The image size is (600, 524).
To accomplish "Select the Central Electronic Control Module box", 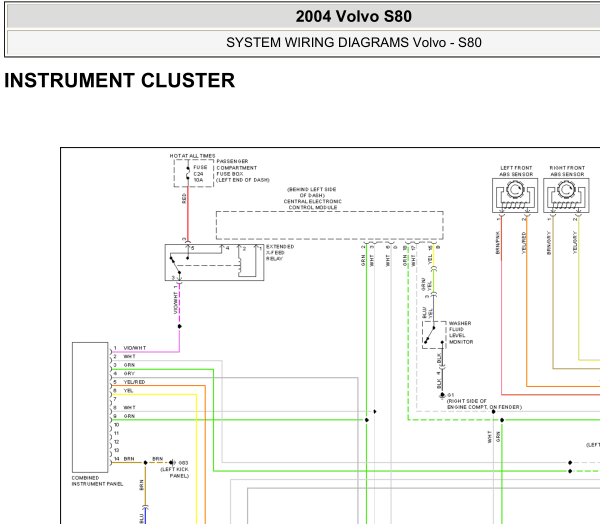I will click(329, 225).
